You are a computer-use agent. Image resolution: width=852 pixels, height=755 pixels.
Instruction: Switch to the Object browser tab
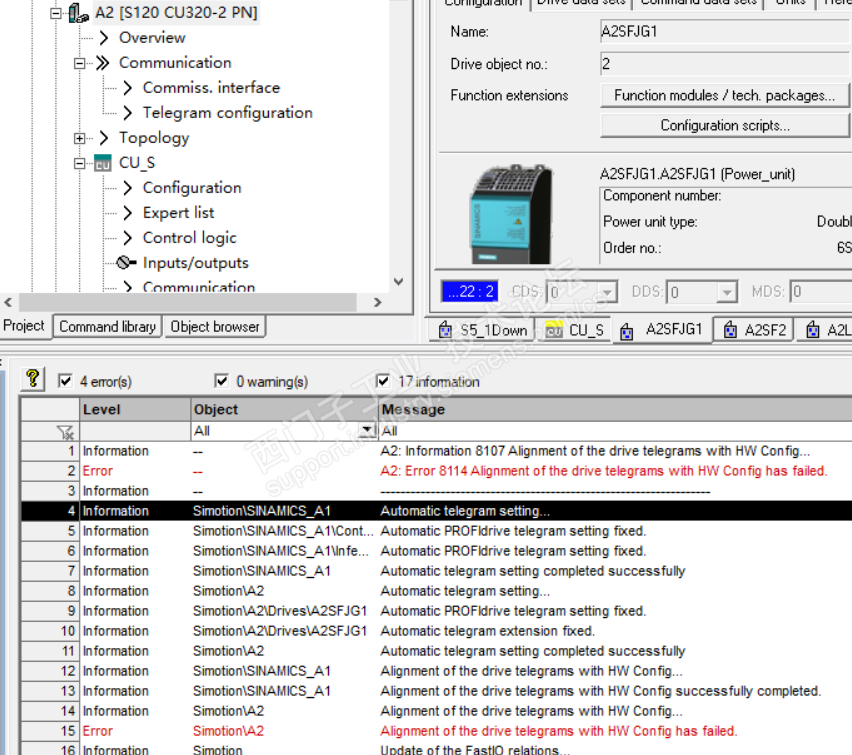tap(215, 326)
